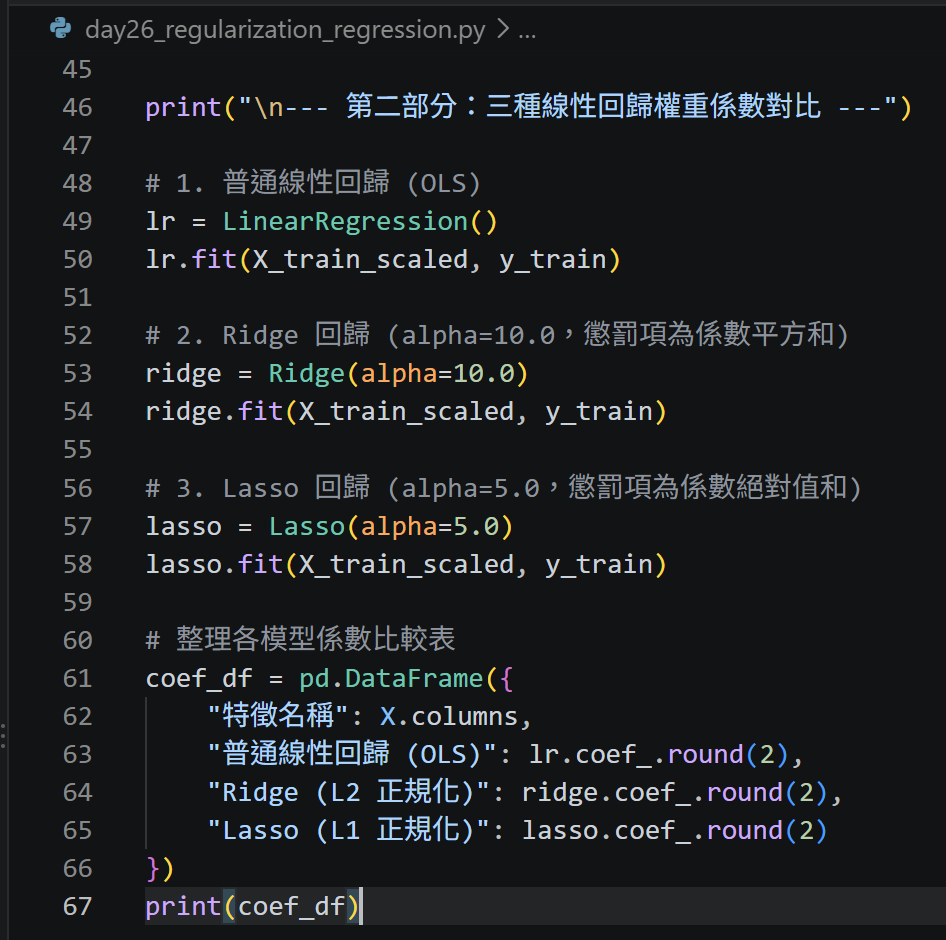The width and height of the screenshot is (946, 940).
Task: Click the coef_df variable on line 61
Action: coord(199,678)
